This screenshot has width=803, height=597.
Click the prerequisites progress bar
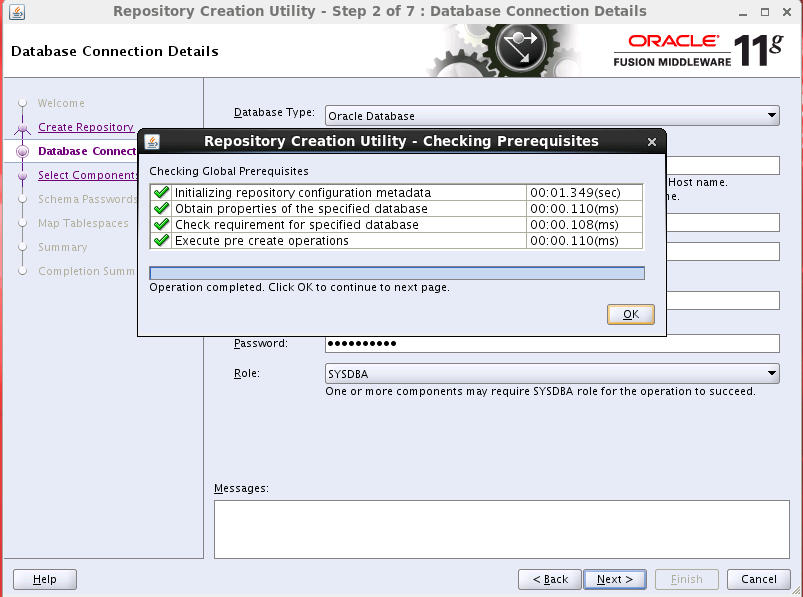(x=397, y=273)
